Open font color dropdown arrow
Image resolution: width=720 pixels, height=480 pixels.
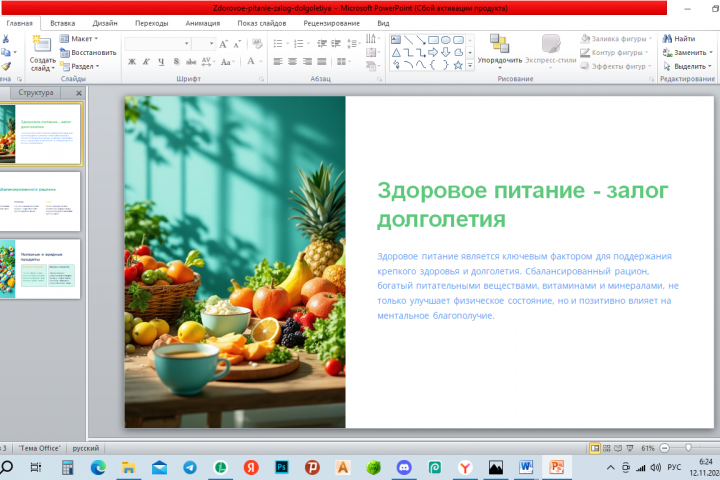coord(261,62)
